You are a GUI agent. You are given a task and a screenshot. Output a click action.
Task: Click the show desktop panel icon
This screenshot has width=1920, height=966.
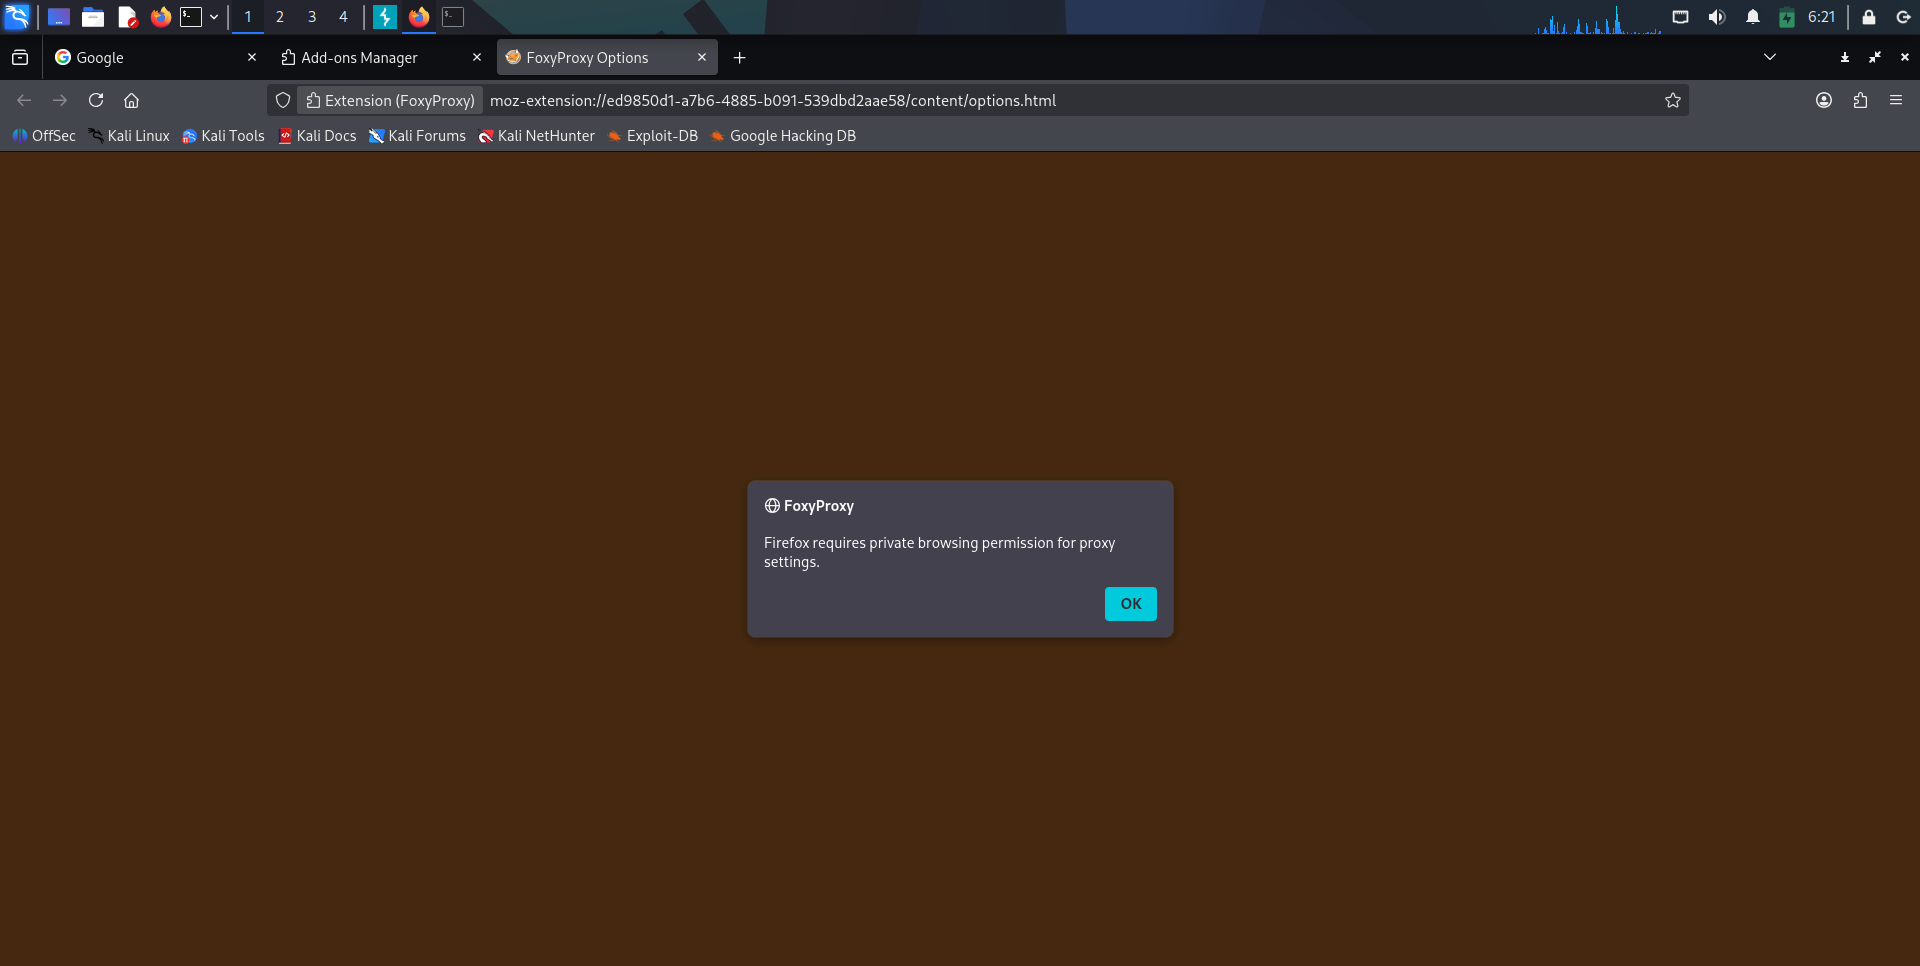[x=59, y=17]
